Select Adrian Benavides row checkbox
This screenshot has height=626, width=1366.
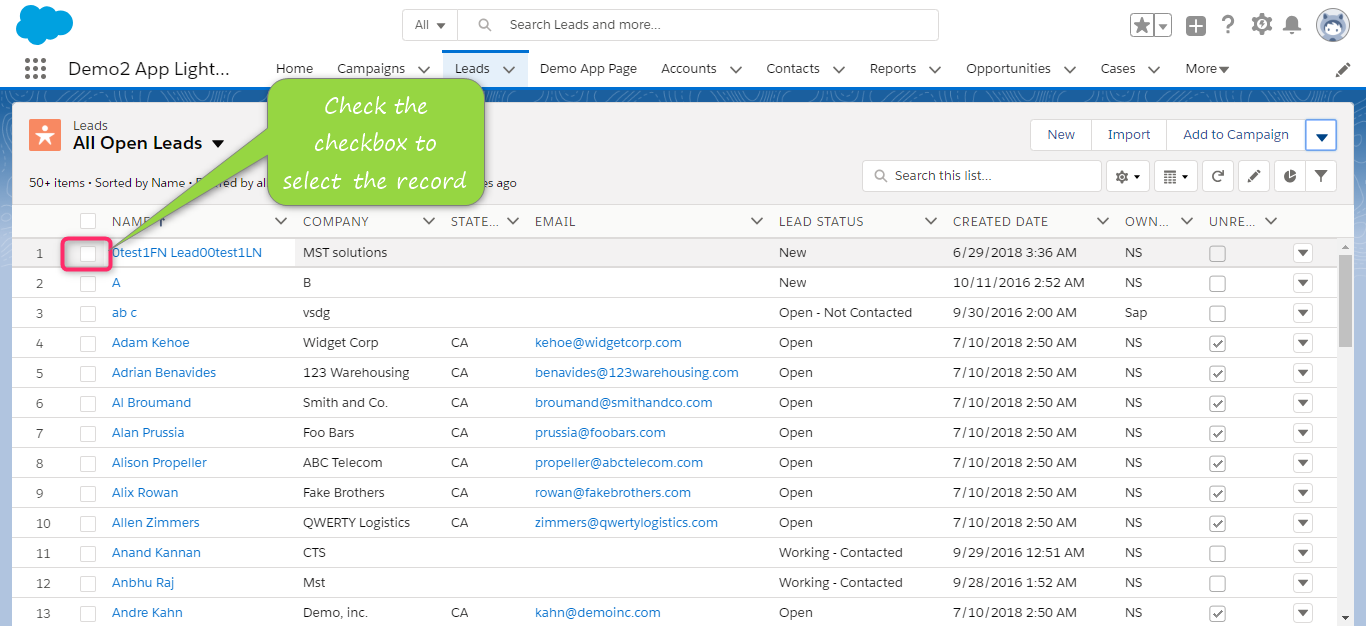click(x=88, y=373)
